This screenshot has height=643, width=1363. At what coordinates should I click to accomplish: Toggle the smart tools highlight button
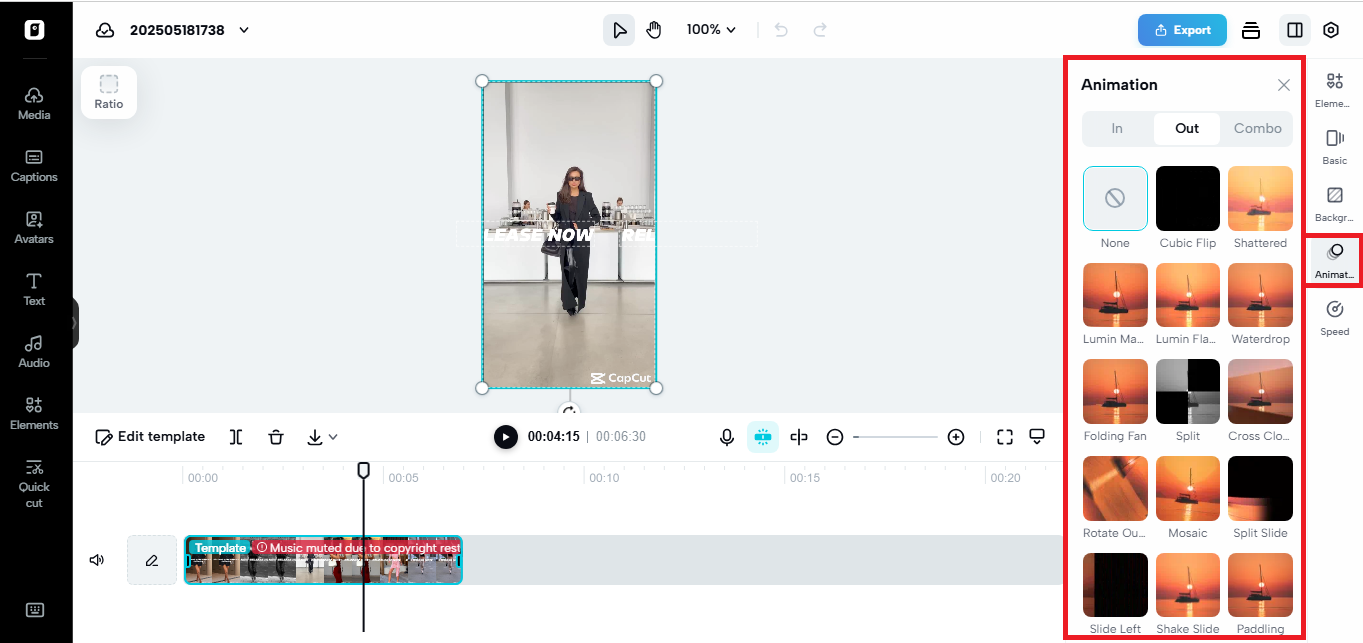tap(763, 436)
